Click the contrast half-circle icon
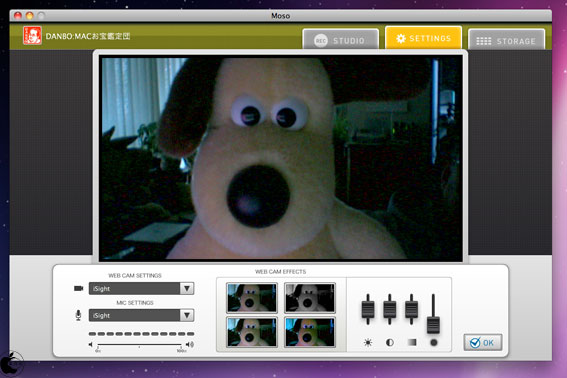The image size is (567, 378). point(389,342)
